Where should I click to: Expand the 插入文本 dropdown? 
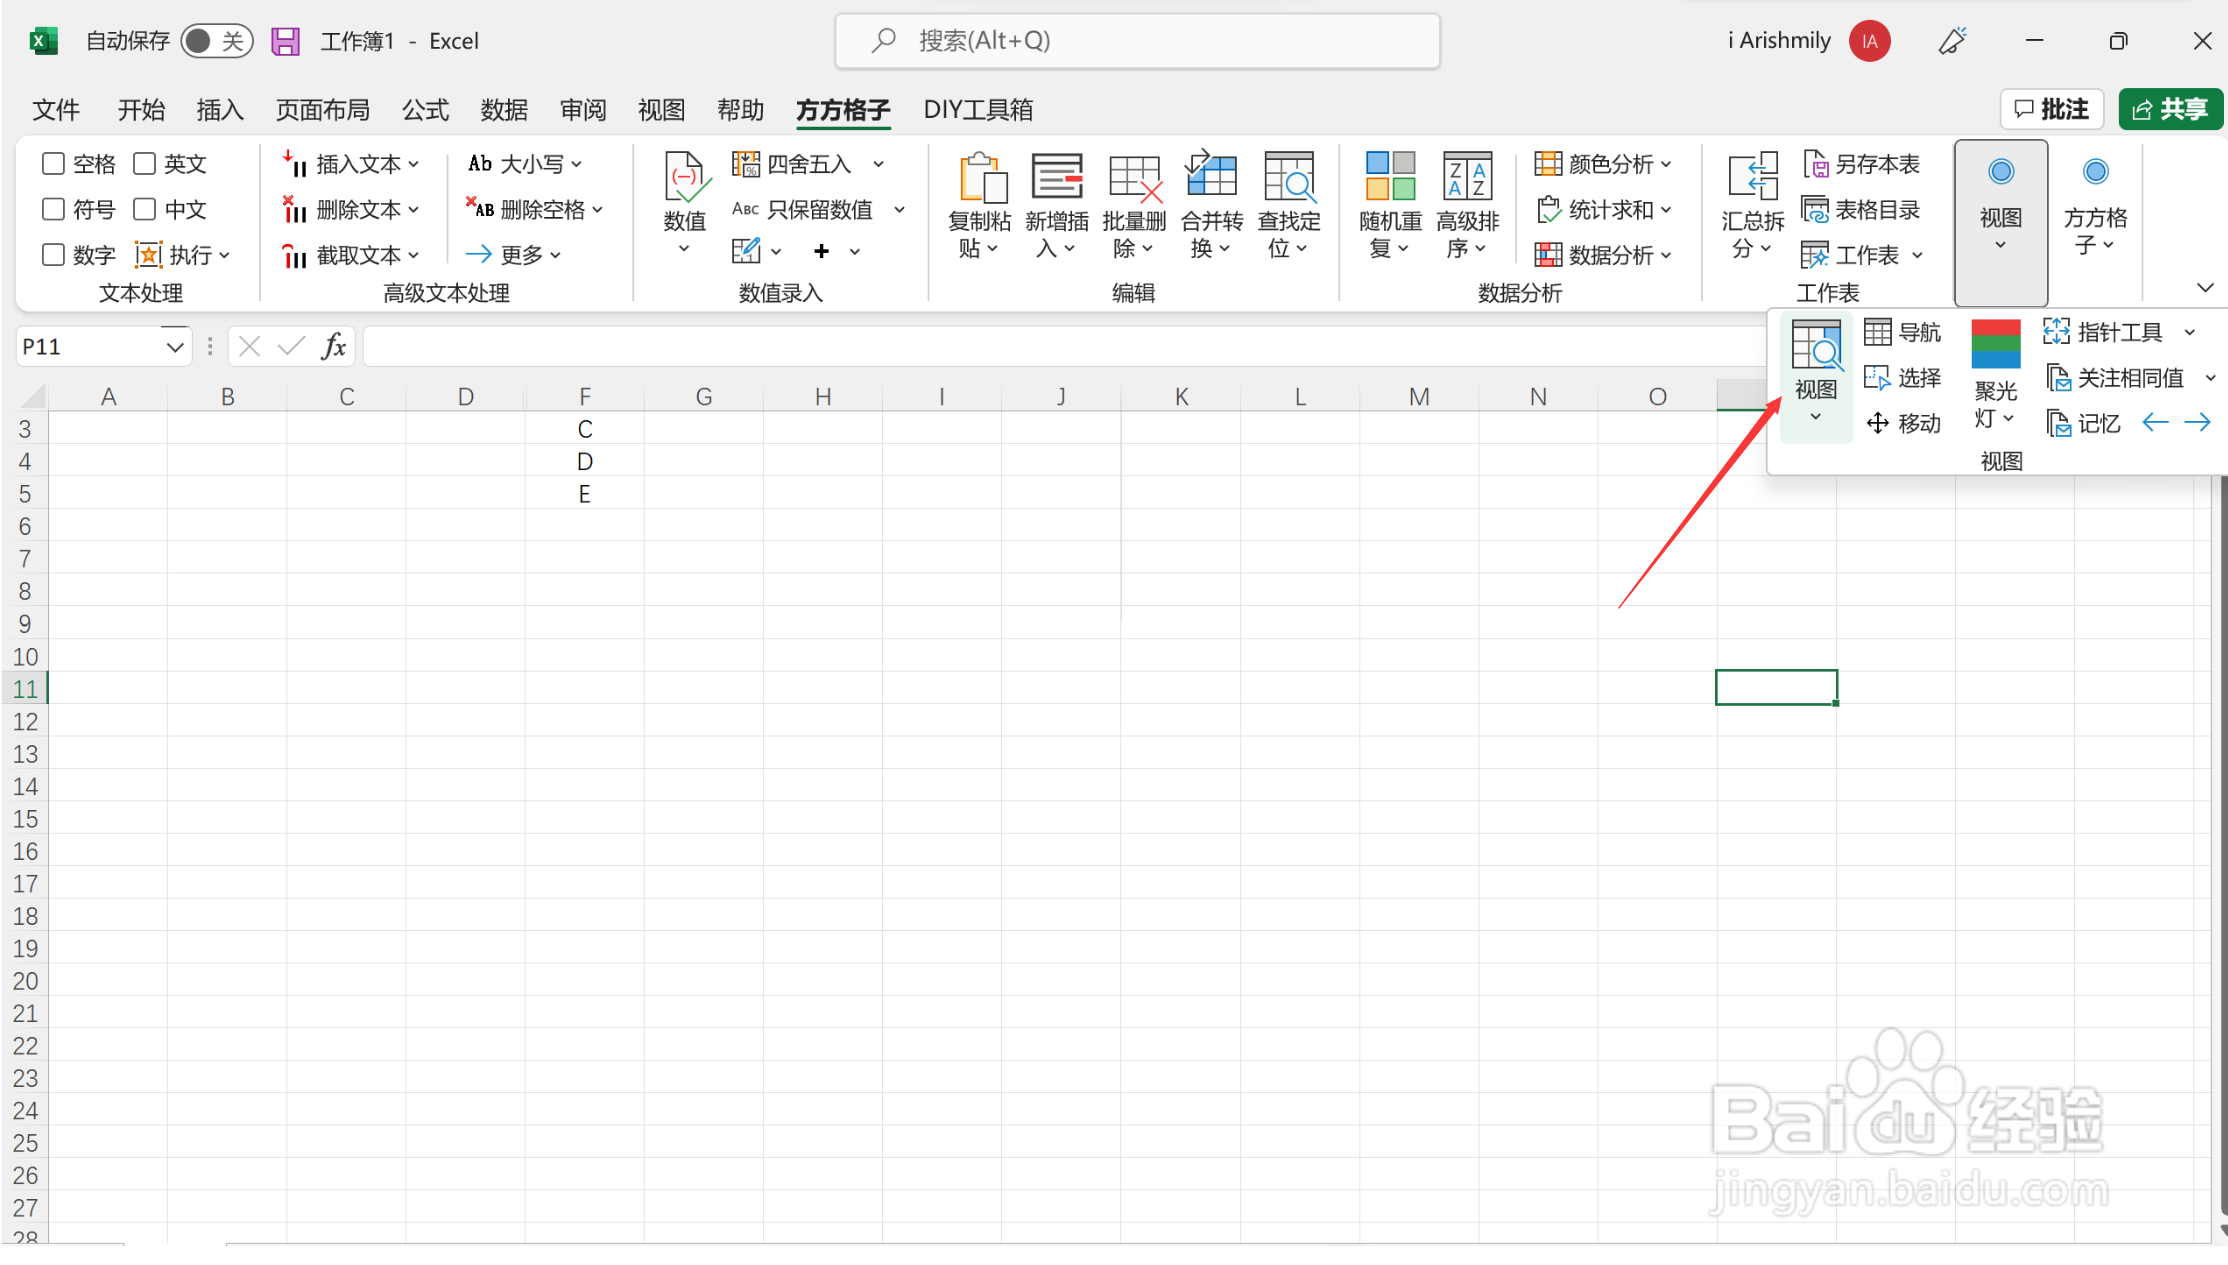click(x=413, y=164)
